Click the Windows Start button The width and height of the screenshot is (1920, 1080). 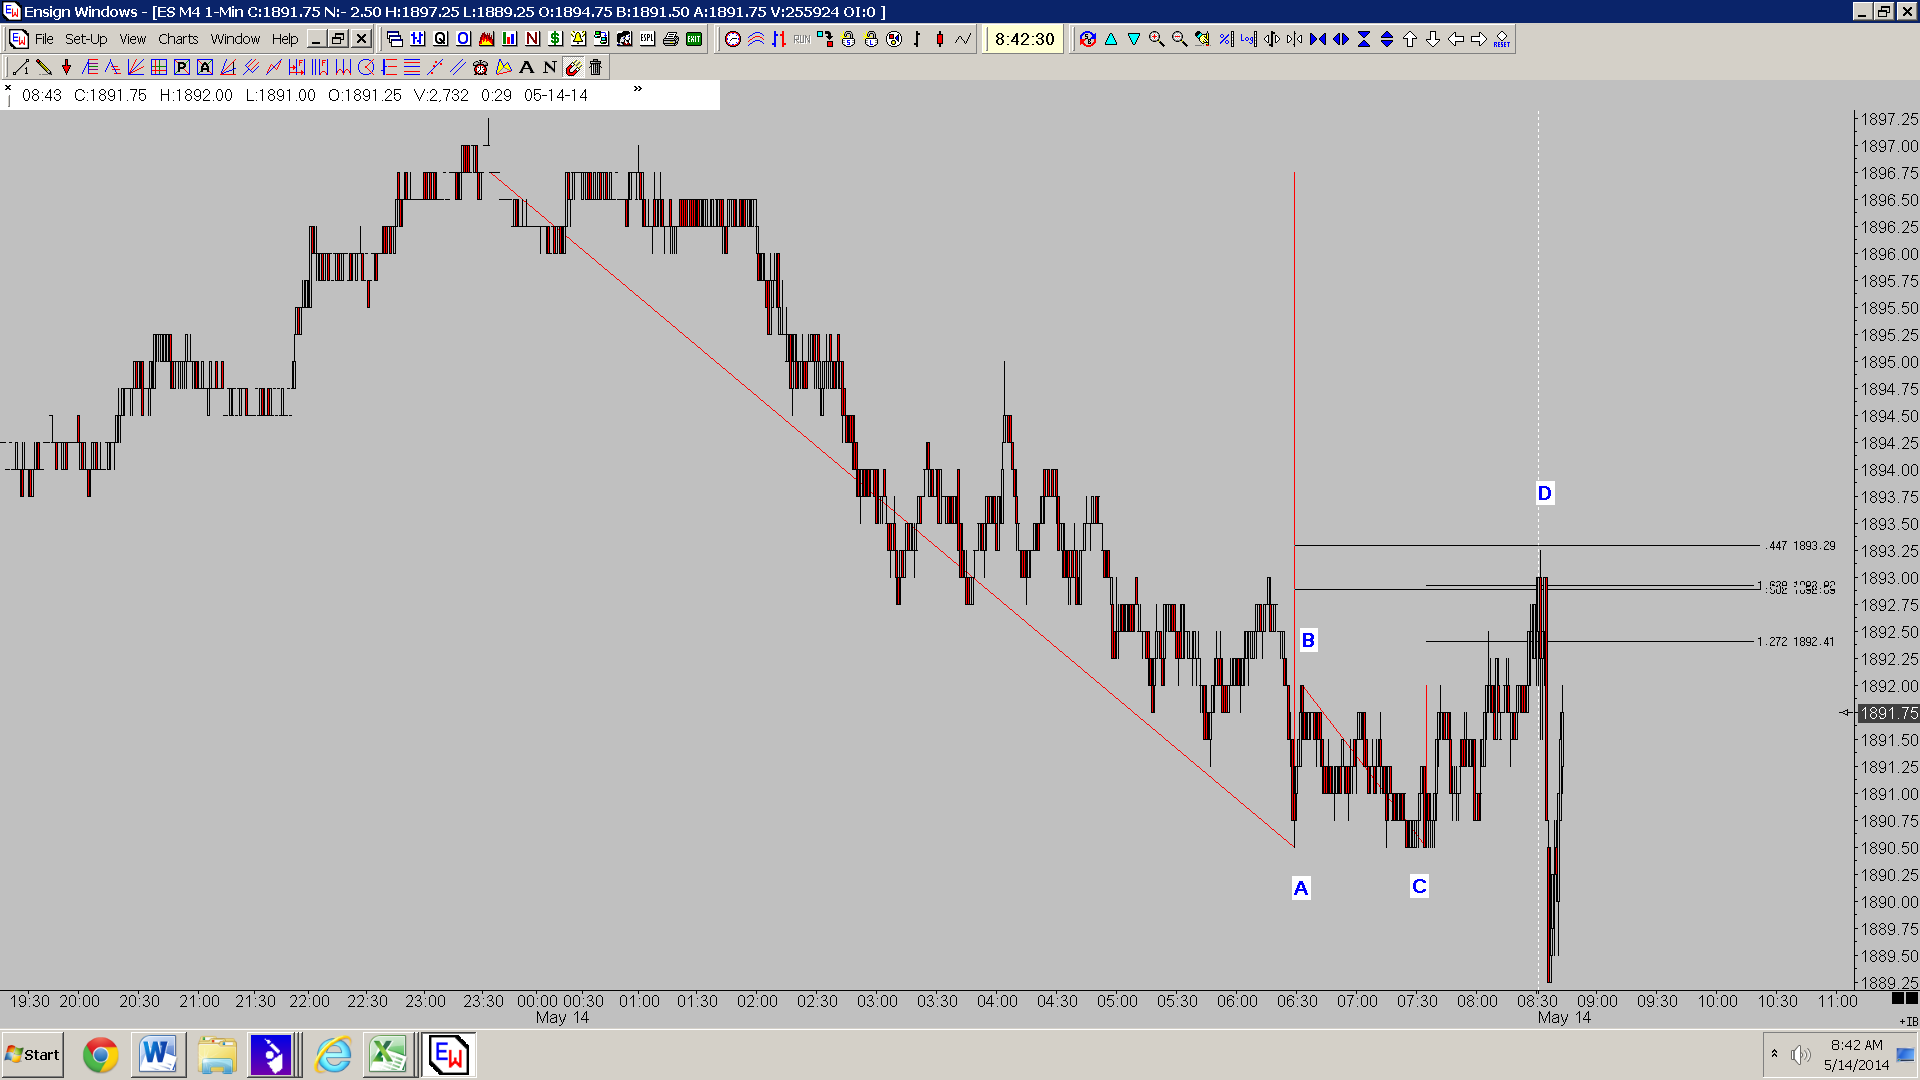point(32,1055)
